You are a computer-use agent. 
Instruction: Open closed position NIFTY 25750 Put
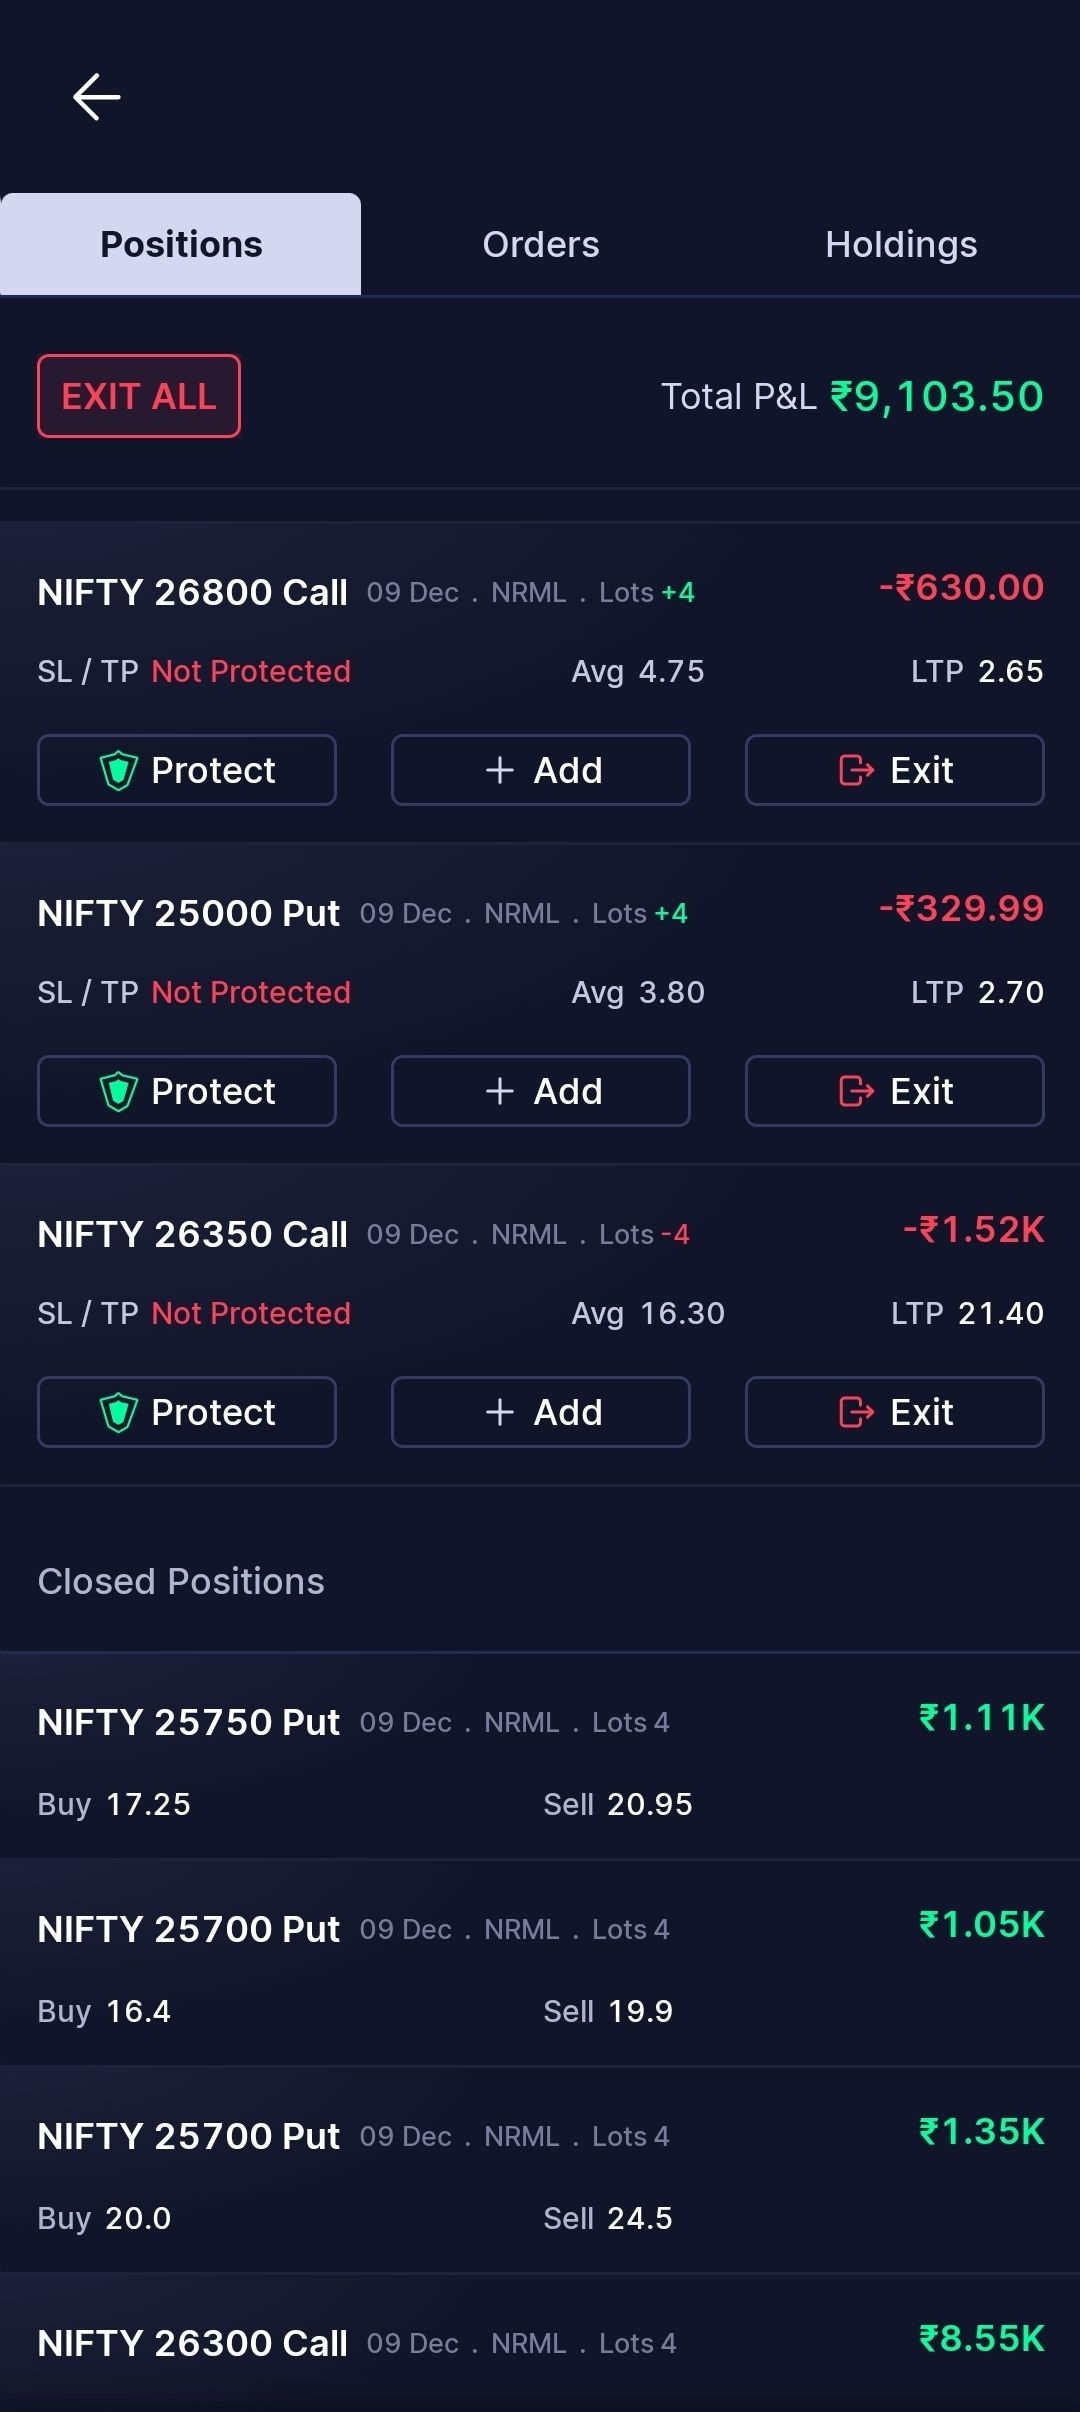(540, 1757)
